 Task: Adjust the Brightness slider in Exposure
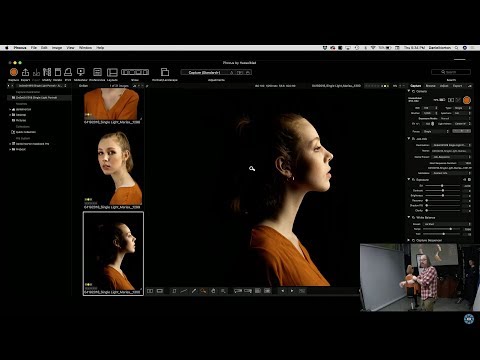coord(443,195)
